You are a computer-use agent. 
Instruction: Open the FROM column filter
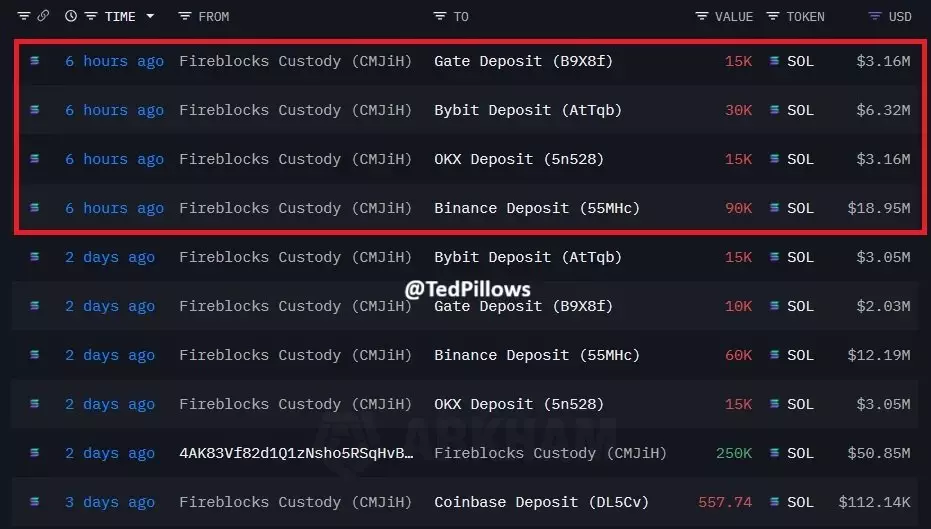pos(184,16)
